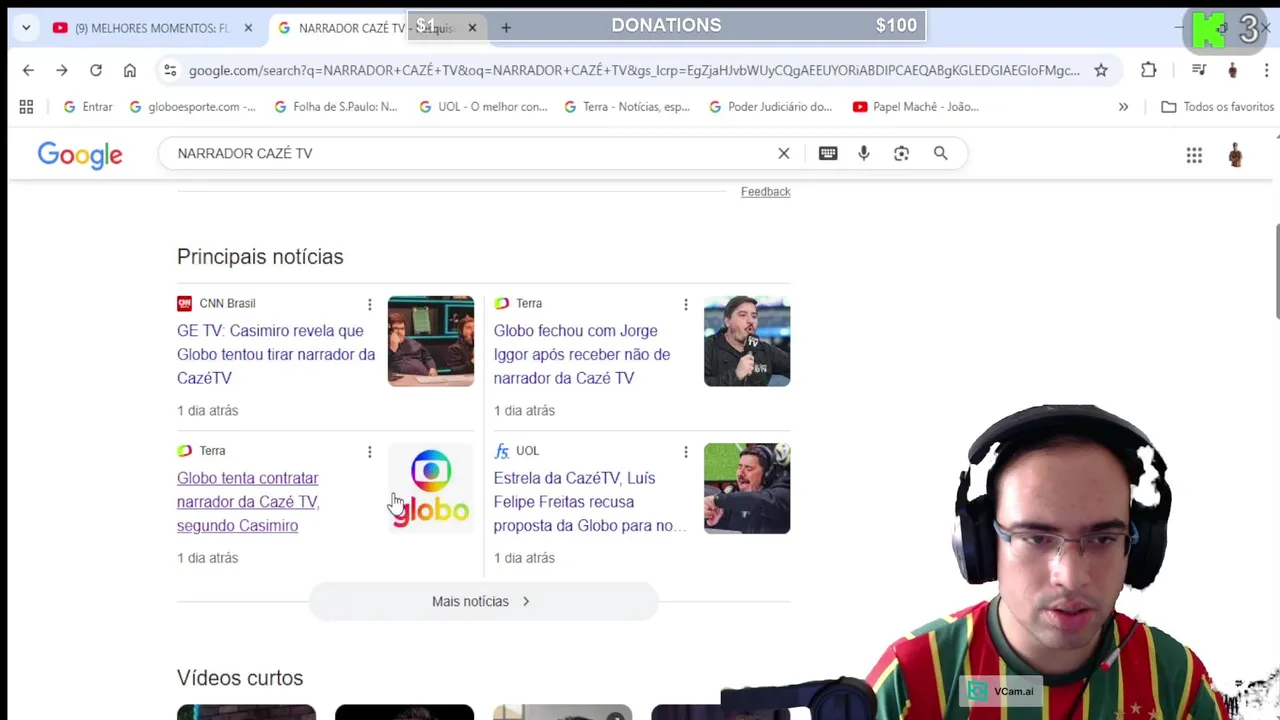The height and width of the screenshot is (720, 1280).
Task: Open options for UOL news card
Action: click(x=685, y=452)
